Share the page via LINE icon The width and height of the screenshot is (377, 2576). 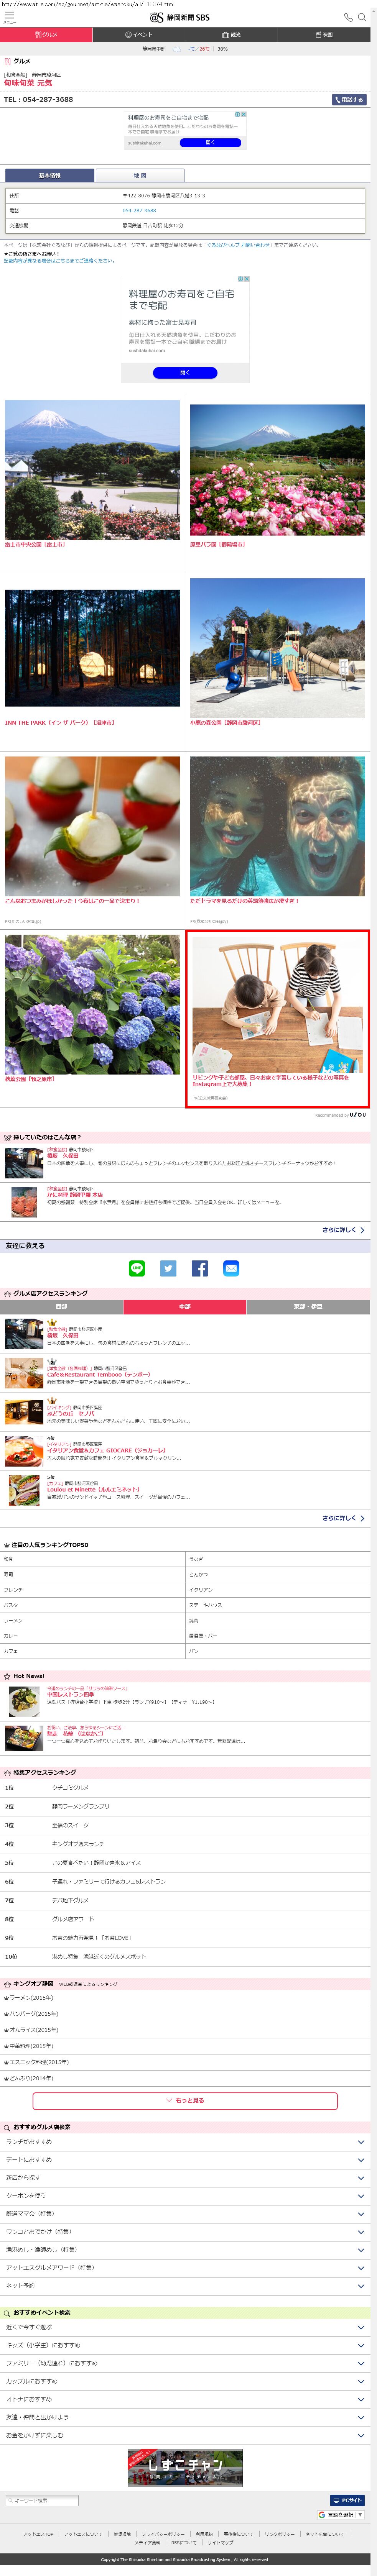click(137, 1268)
